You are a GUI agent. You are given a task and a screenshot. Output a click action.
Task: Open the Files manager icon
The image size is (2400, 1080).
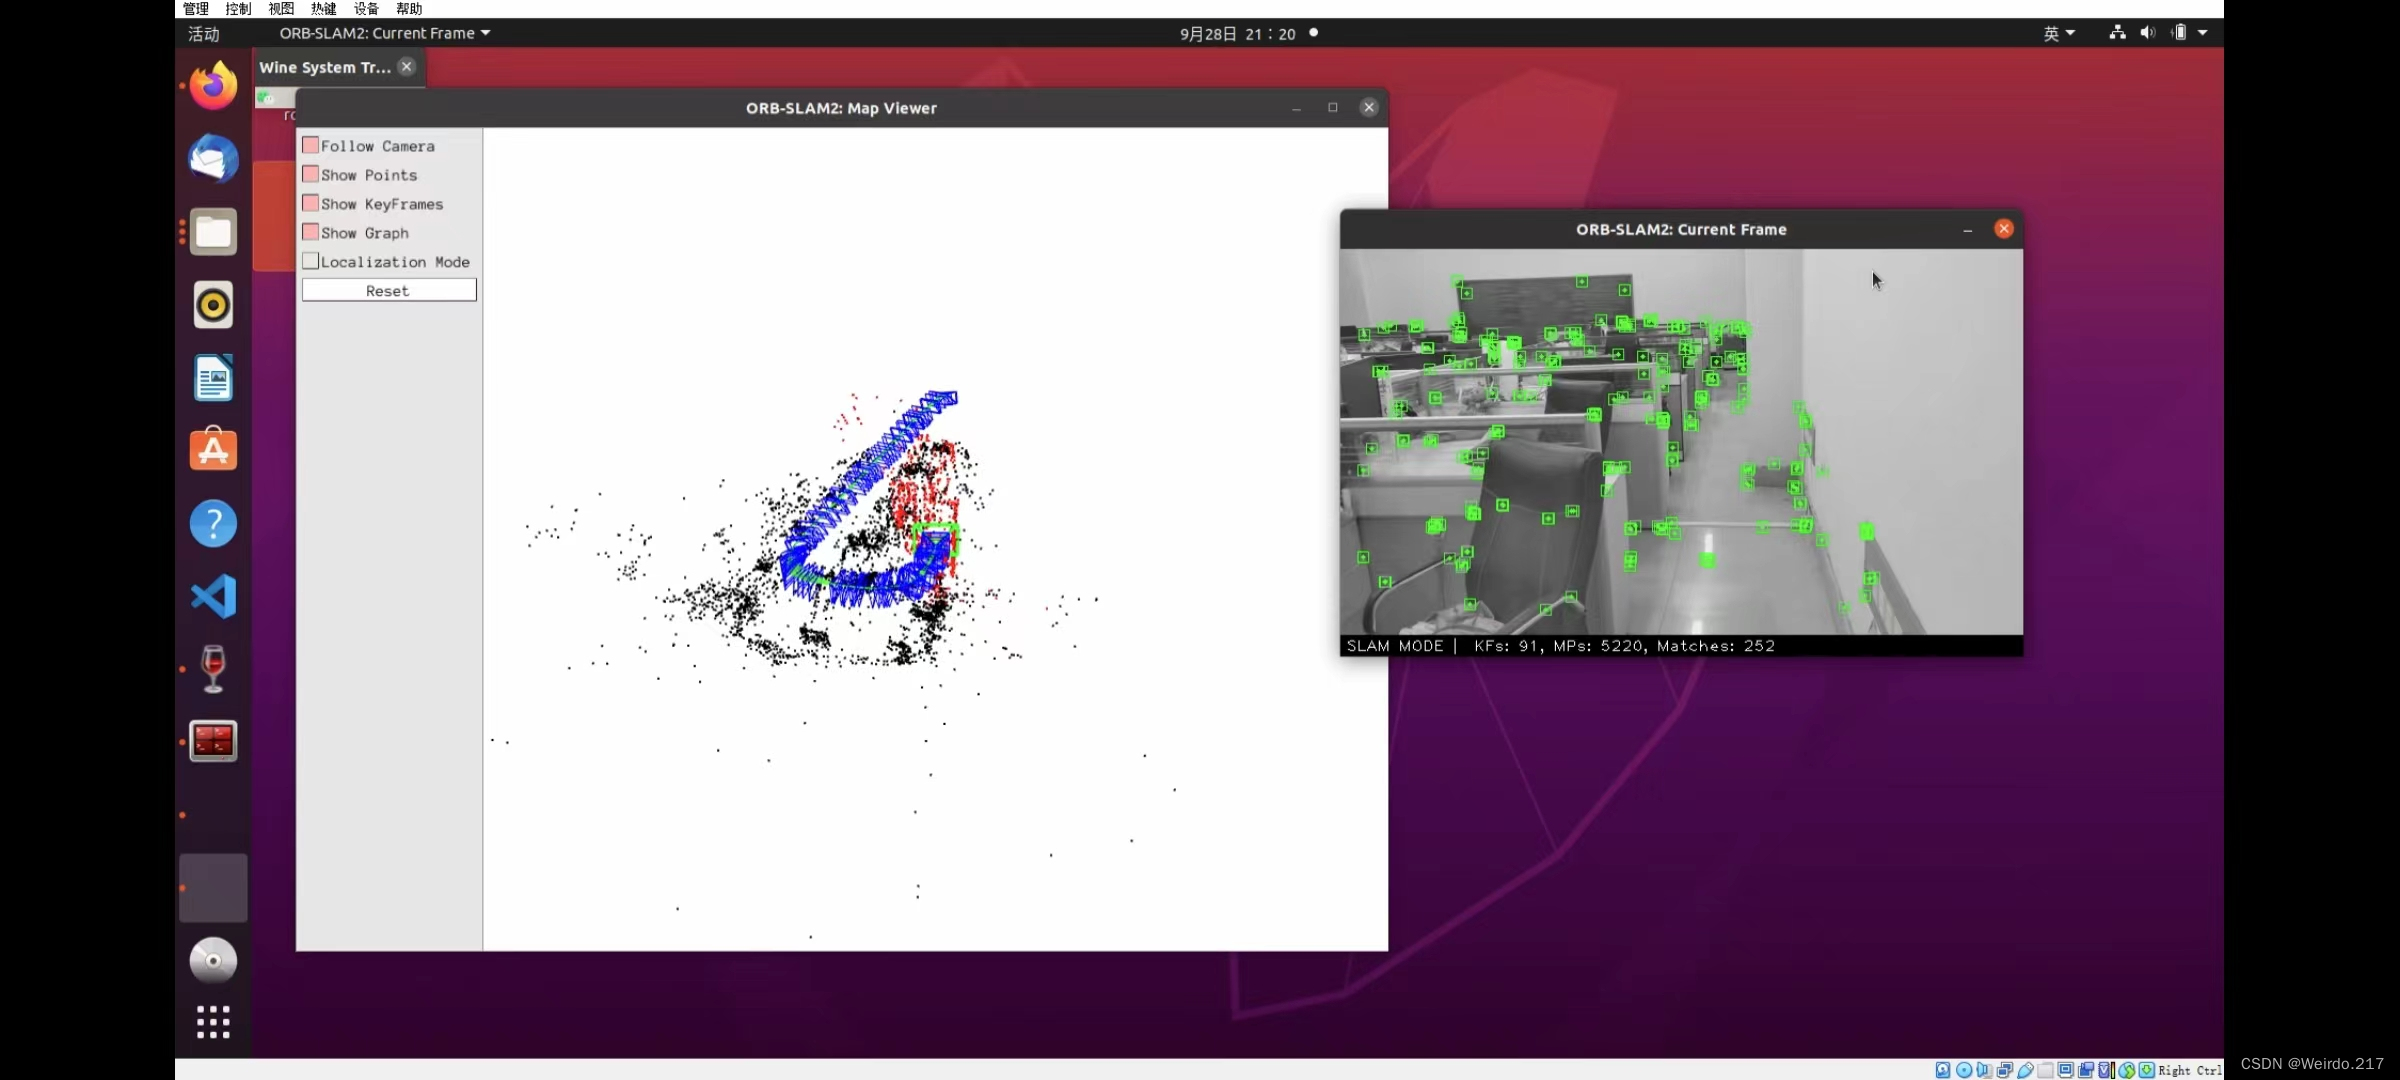click(x=213, y=232)
